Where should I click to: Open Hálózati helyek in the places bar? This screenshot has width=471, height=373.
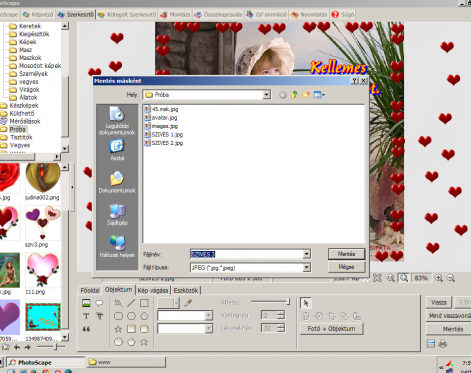click(117, 247)
